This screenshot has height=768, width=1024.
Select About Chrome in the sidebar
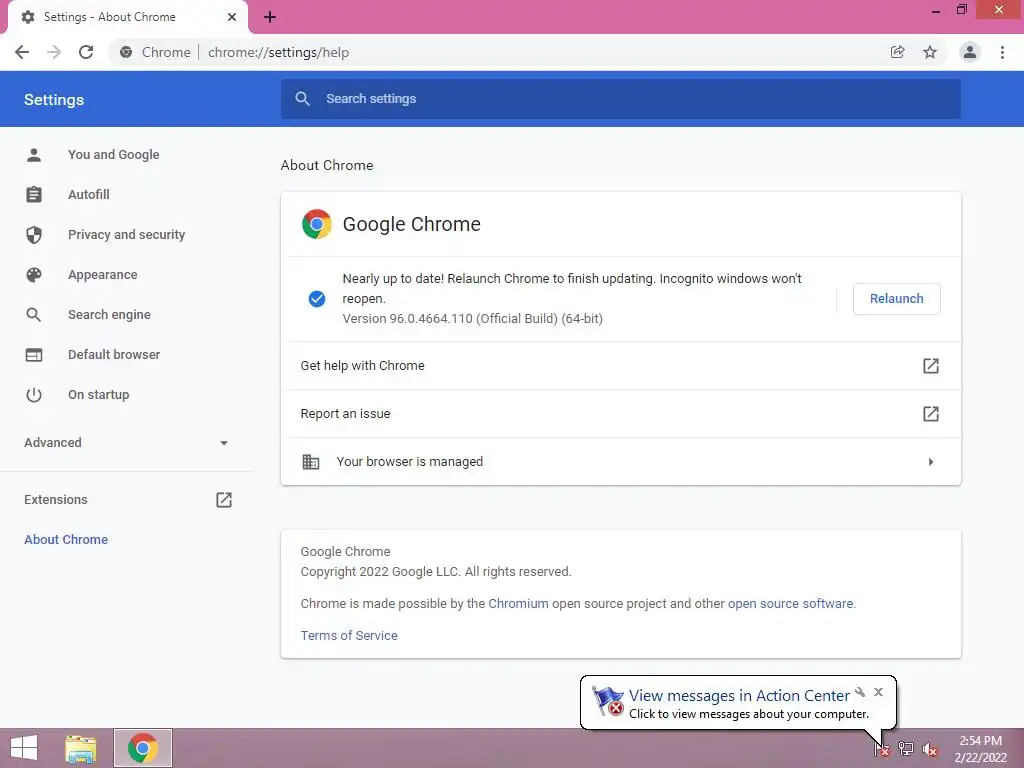click(66, 539)
